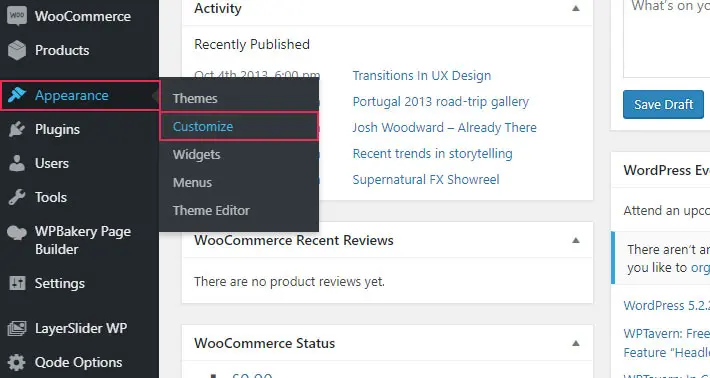The width and height of the screenshot is (710, 378).
Task: Open the Transitions In UX Design post
Action: (x=422, y=76)
